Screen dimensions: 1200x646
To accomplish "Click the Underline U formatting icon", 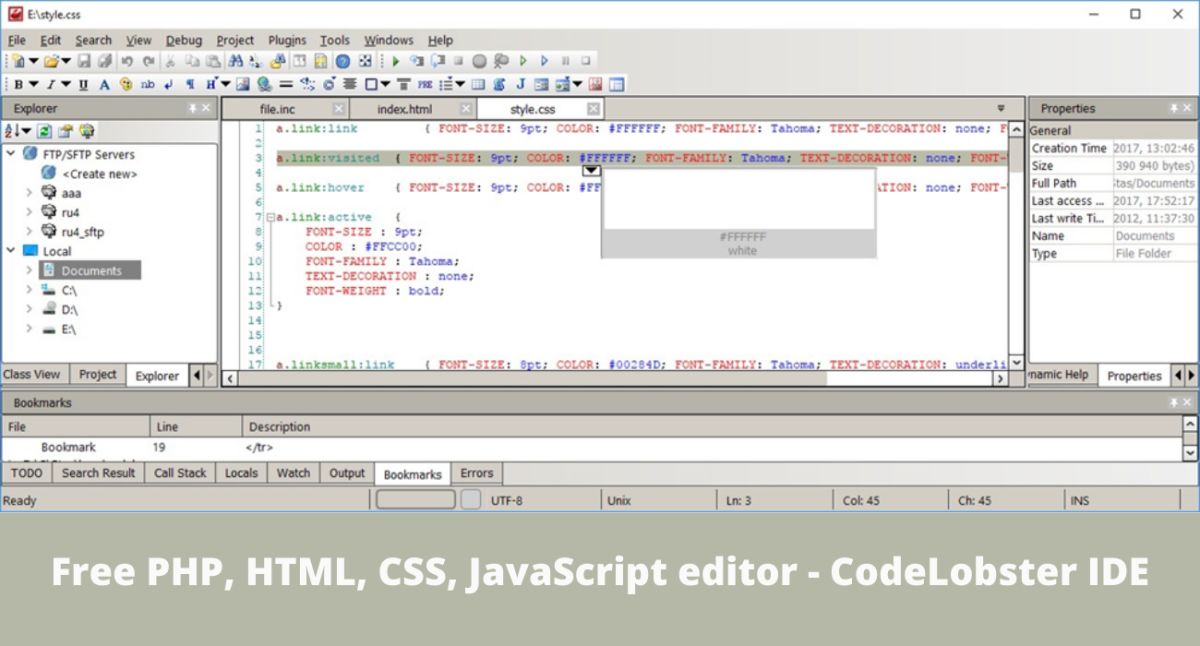I will point(83,84).
